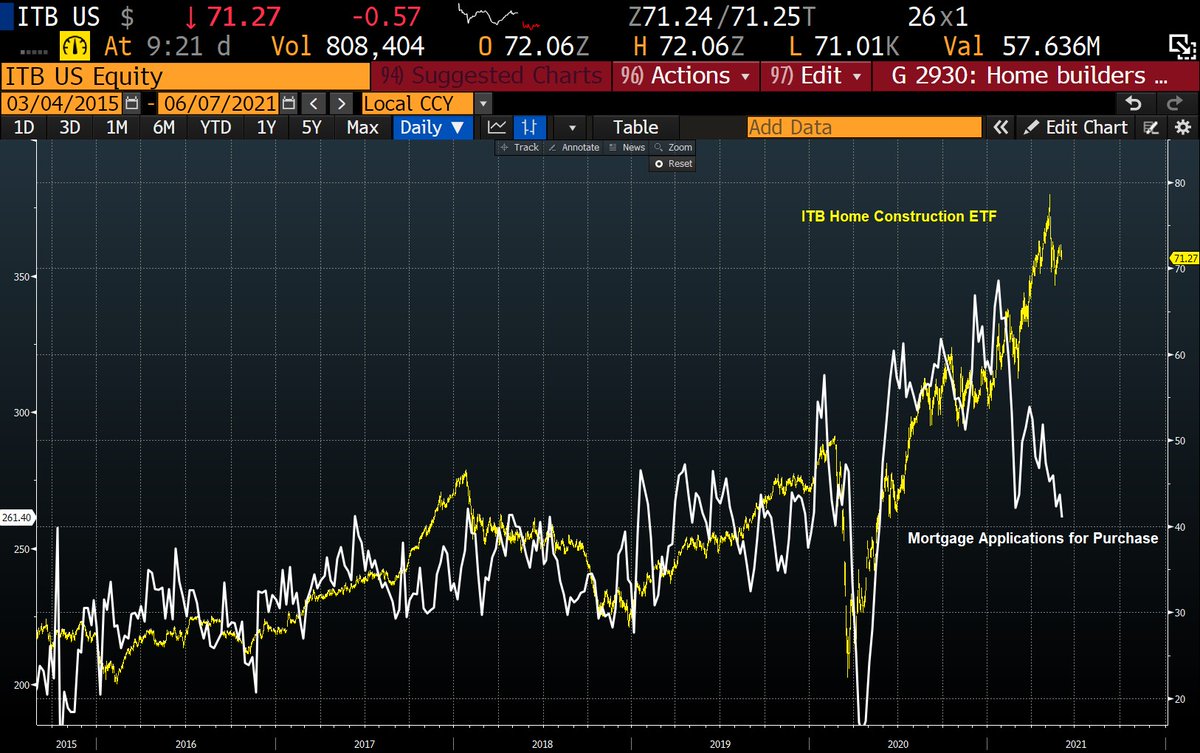Viewport: 1200px width, 753px height.
Task: Open the Local CCY currency dropdown arrow
Action: [x=483, y=103]
